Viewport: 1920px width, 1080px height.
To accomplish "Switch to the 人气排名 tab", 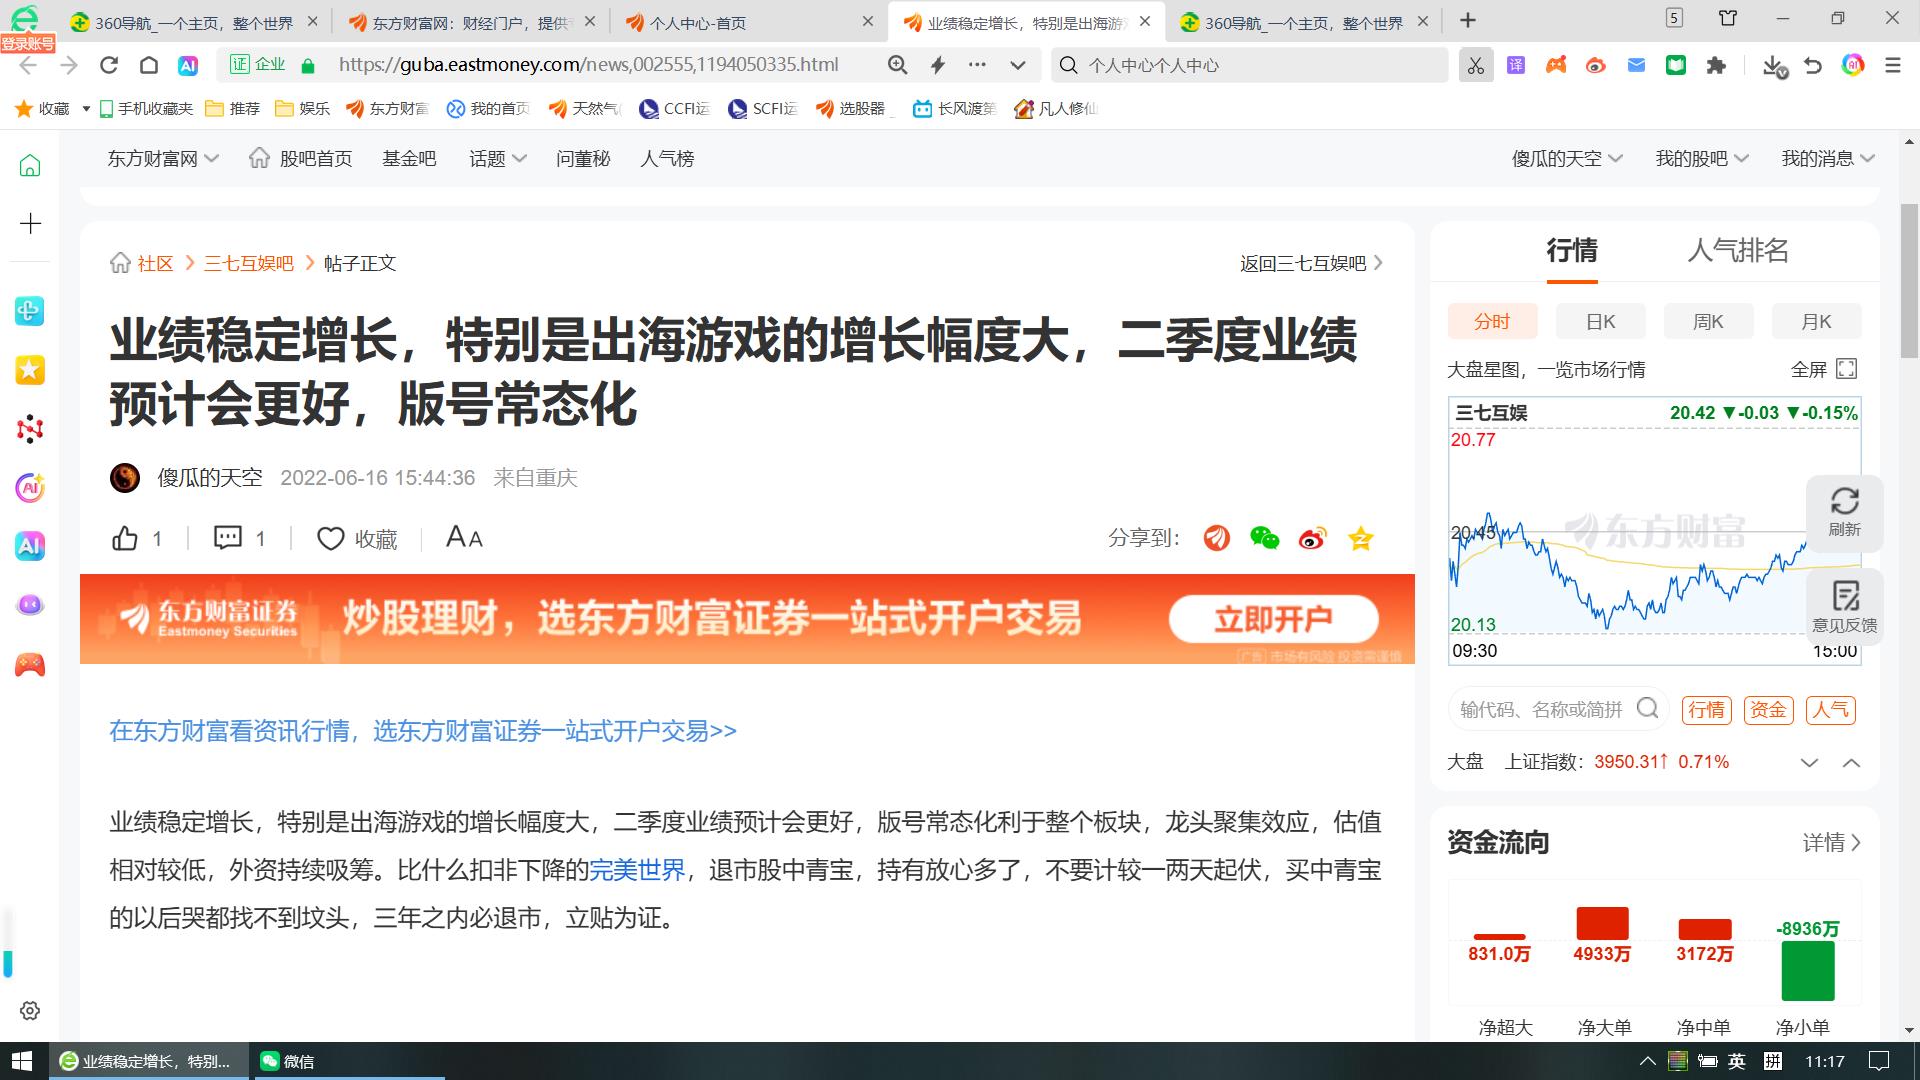I will coord(1737,250).
